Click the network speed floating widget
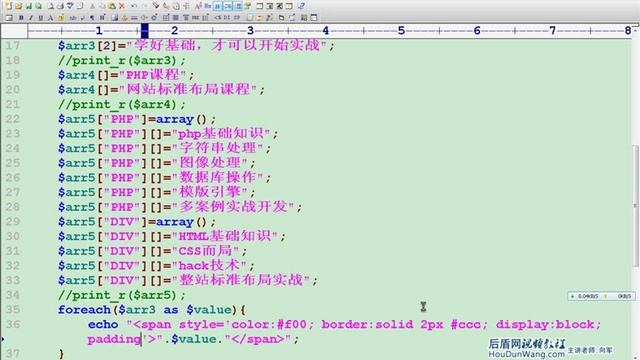640x360 pixels. point(601,296)
